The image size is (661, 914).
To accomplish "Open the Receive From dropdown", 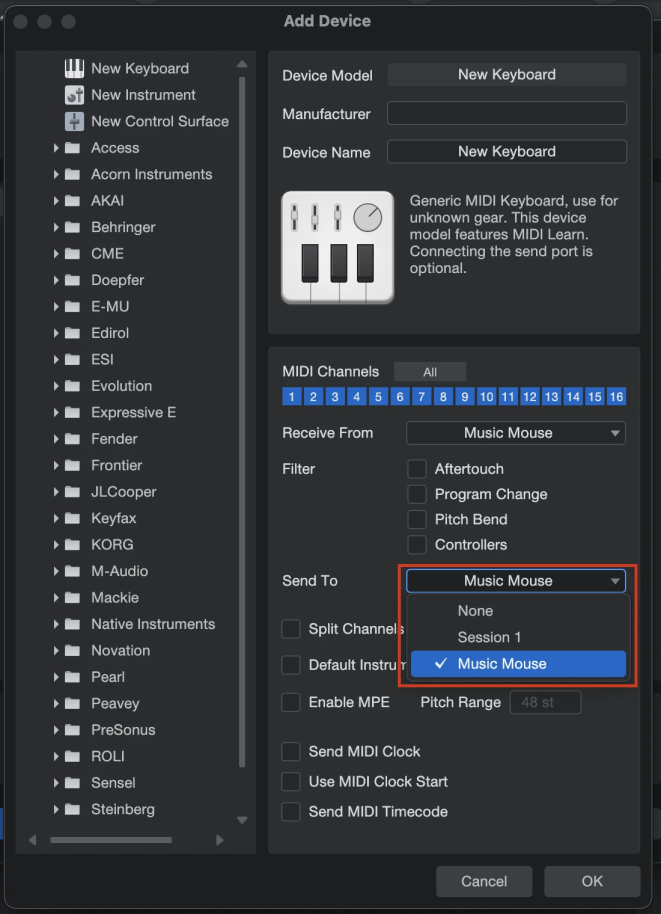I will pos(515,433).
